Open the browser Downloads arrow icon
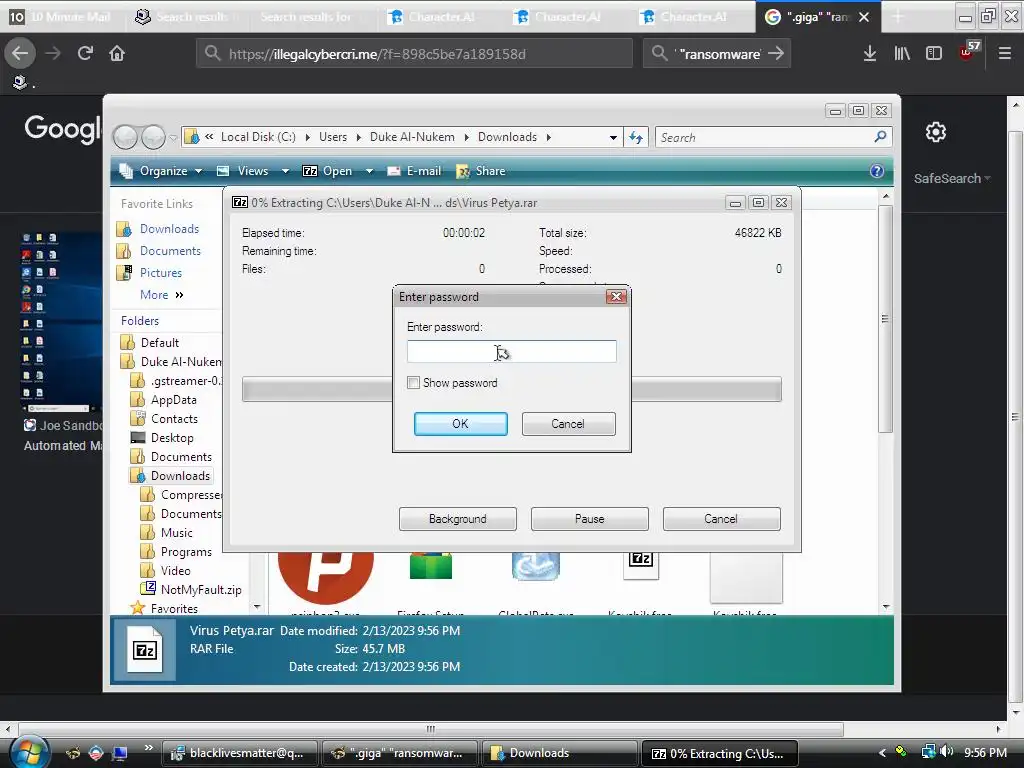The height and width of the screenshot is (768, 1024). [x=869, y=54]
